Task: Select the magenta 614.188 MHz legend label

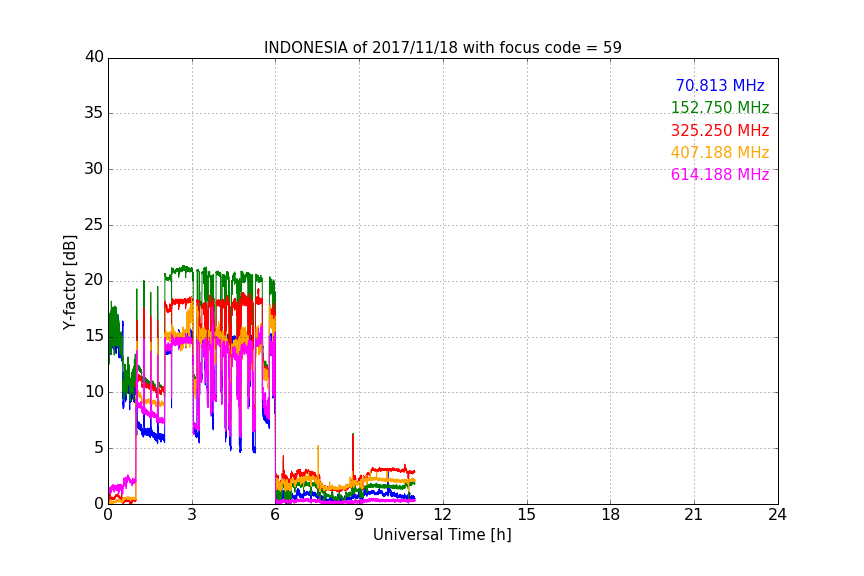Action: 720,174
